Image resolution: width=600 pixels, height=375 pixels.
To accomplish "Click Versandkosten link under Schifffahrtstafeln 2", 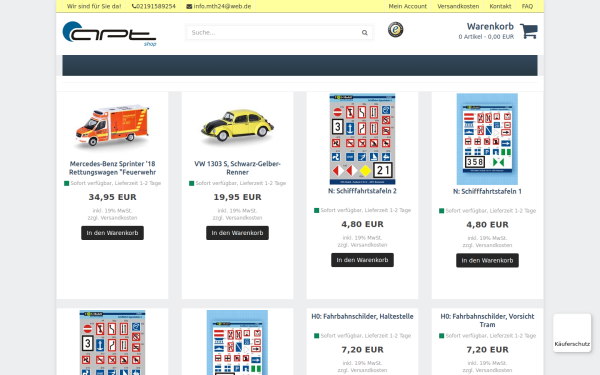I will [368, 245].
